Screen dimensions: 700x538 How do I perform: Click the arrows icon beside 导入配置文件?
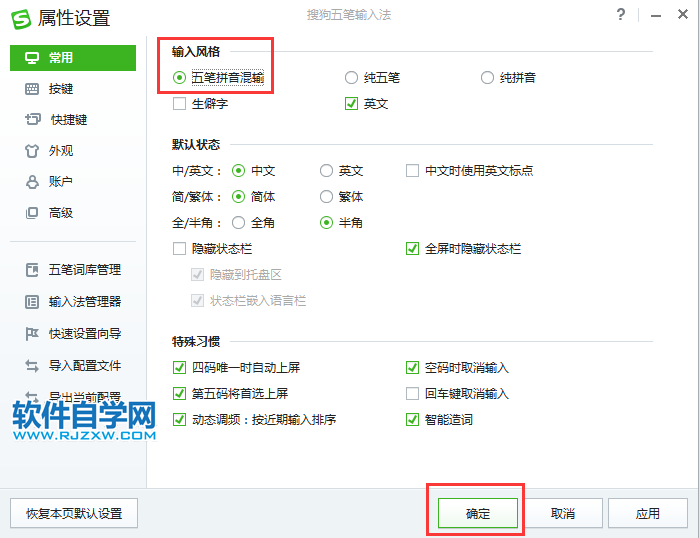pos(32,366)
